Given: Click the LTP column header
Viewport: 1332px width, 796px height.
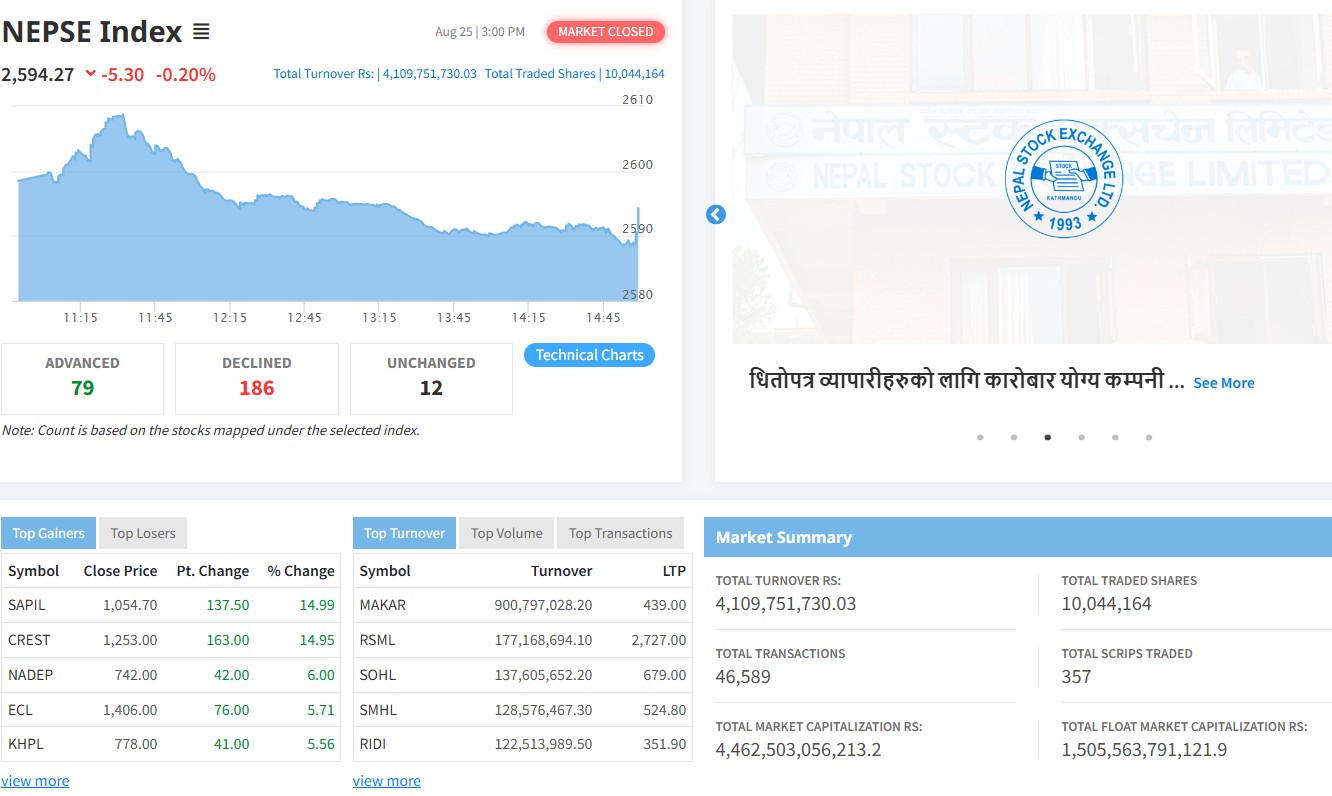Looking at the screenshot, I should point(675,571).
